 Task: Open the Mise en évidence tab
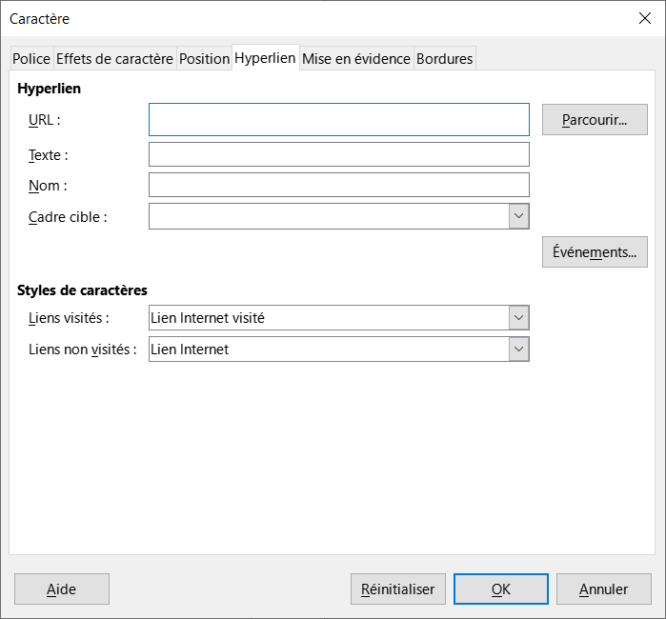tap(356, 59)
